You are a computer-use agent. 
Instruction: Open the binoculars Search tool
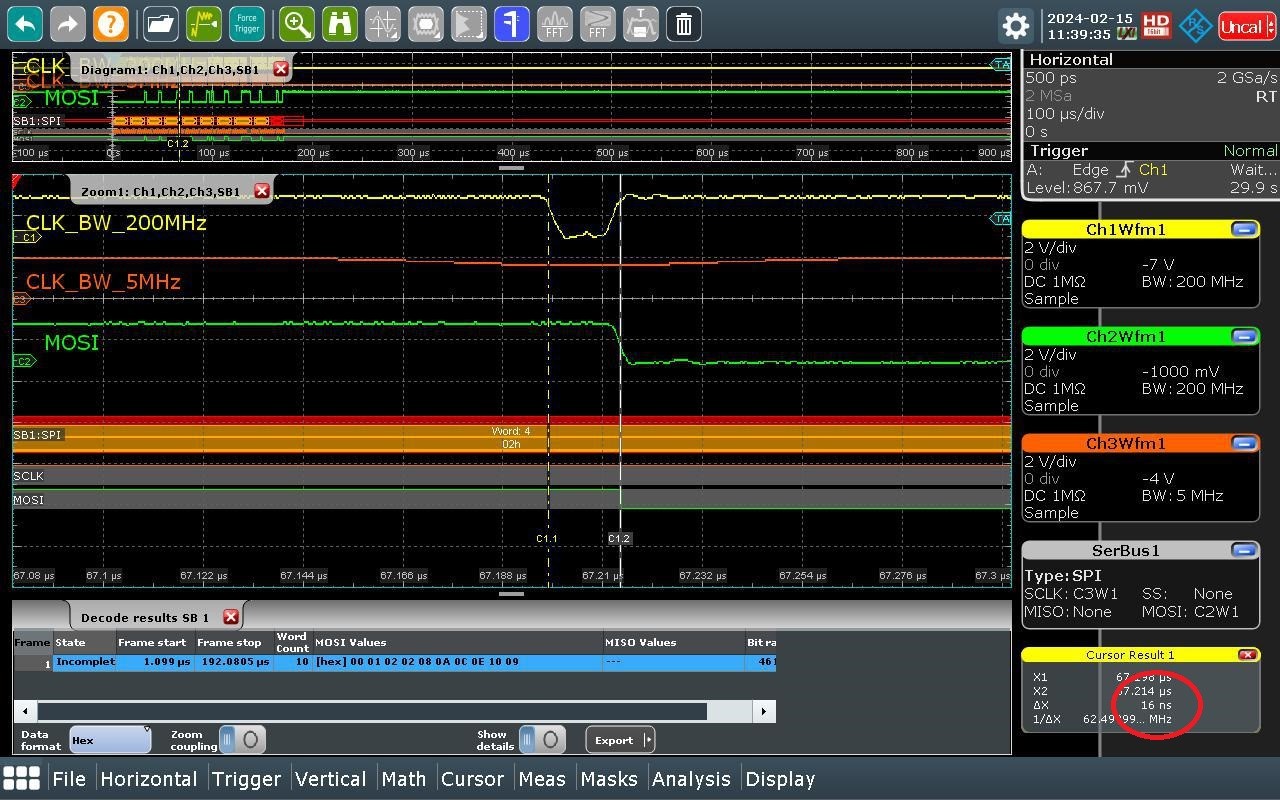tap(340, 24)
